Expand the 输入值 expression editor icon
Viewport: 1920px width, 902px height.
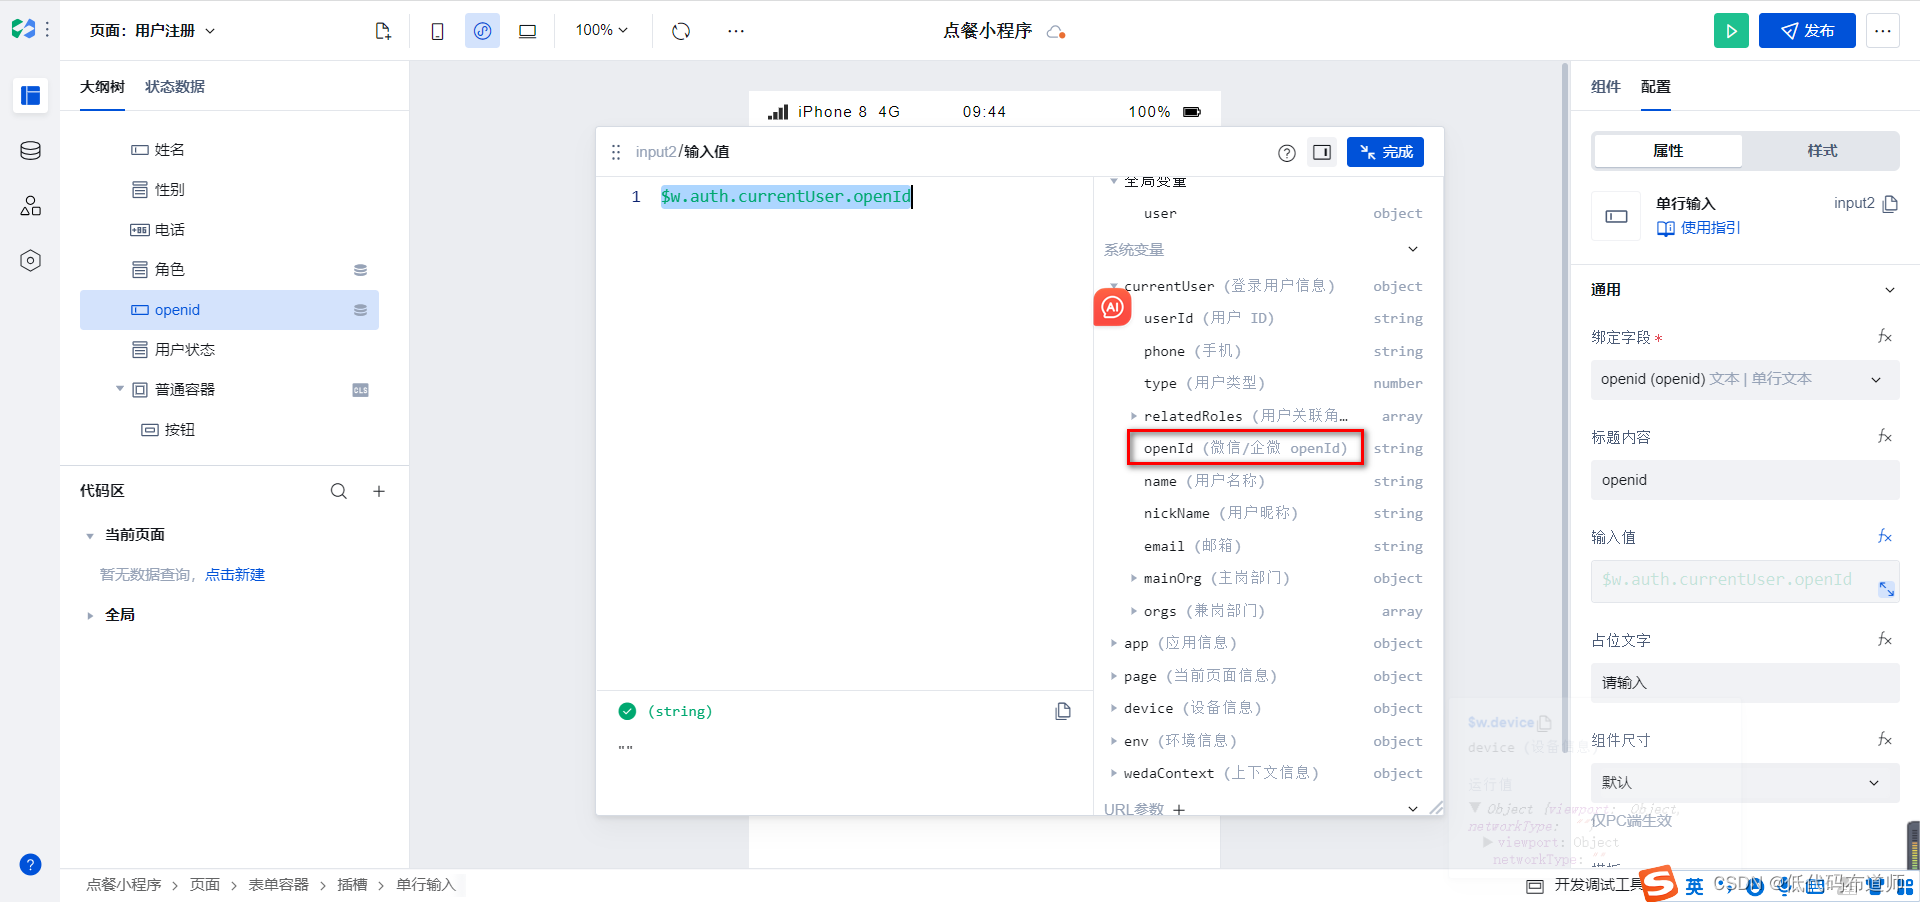tap(1886, 590)
